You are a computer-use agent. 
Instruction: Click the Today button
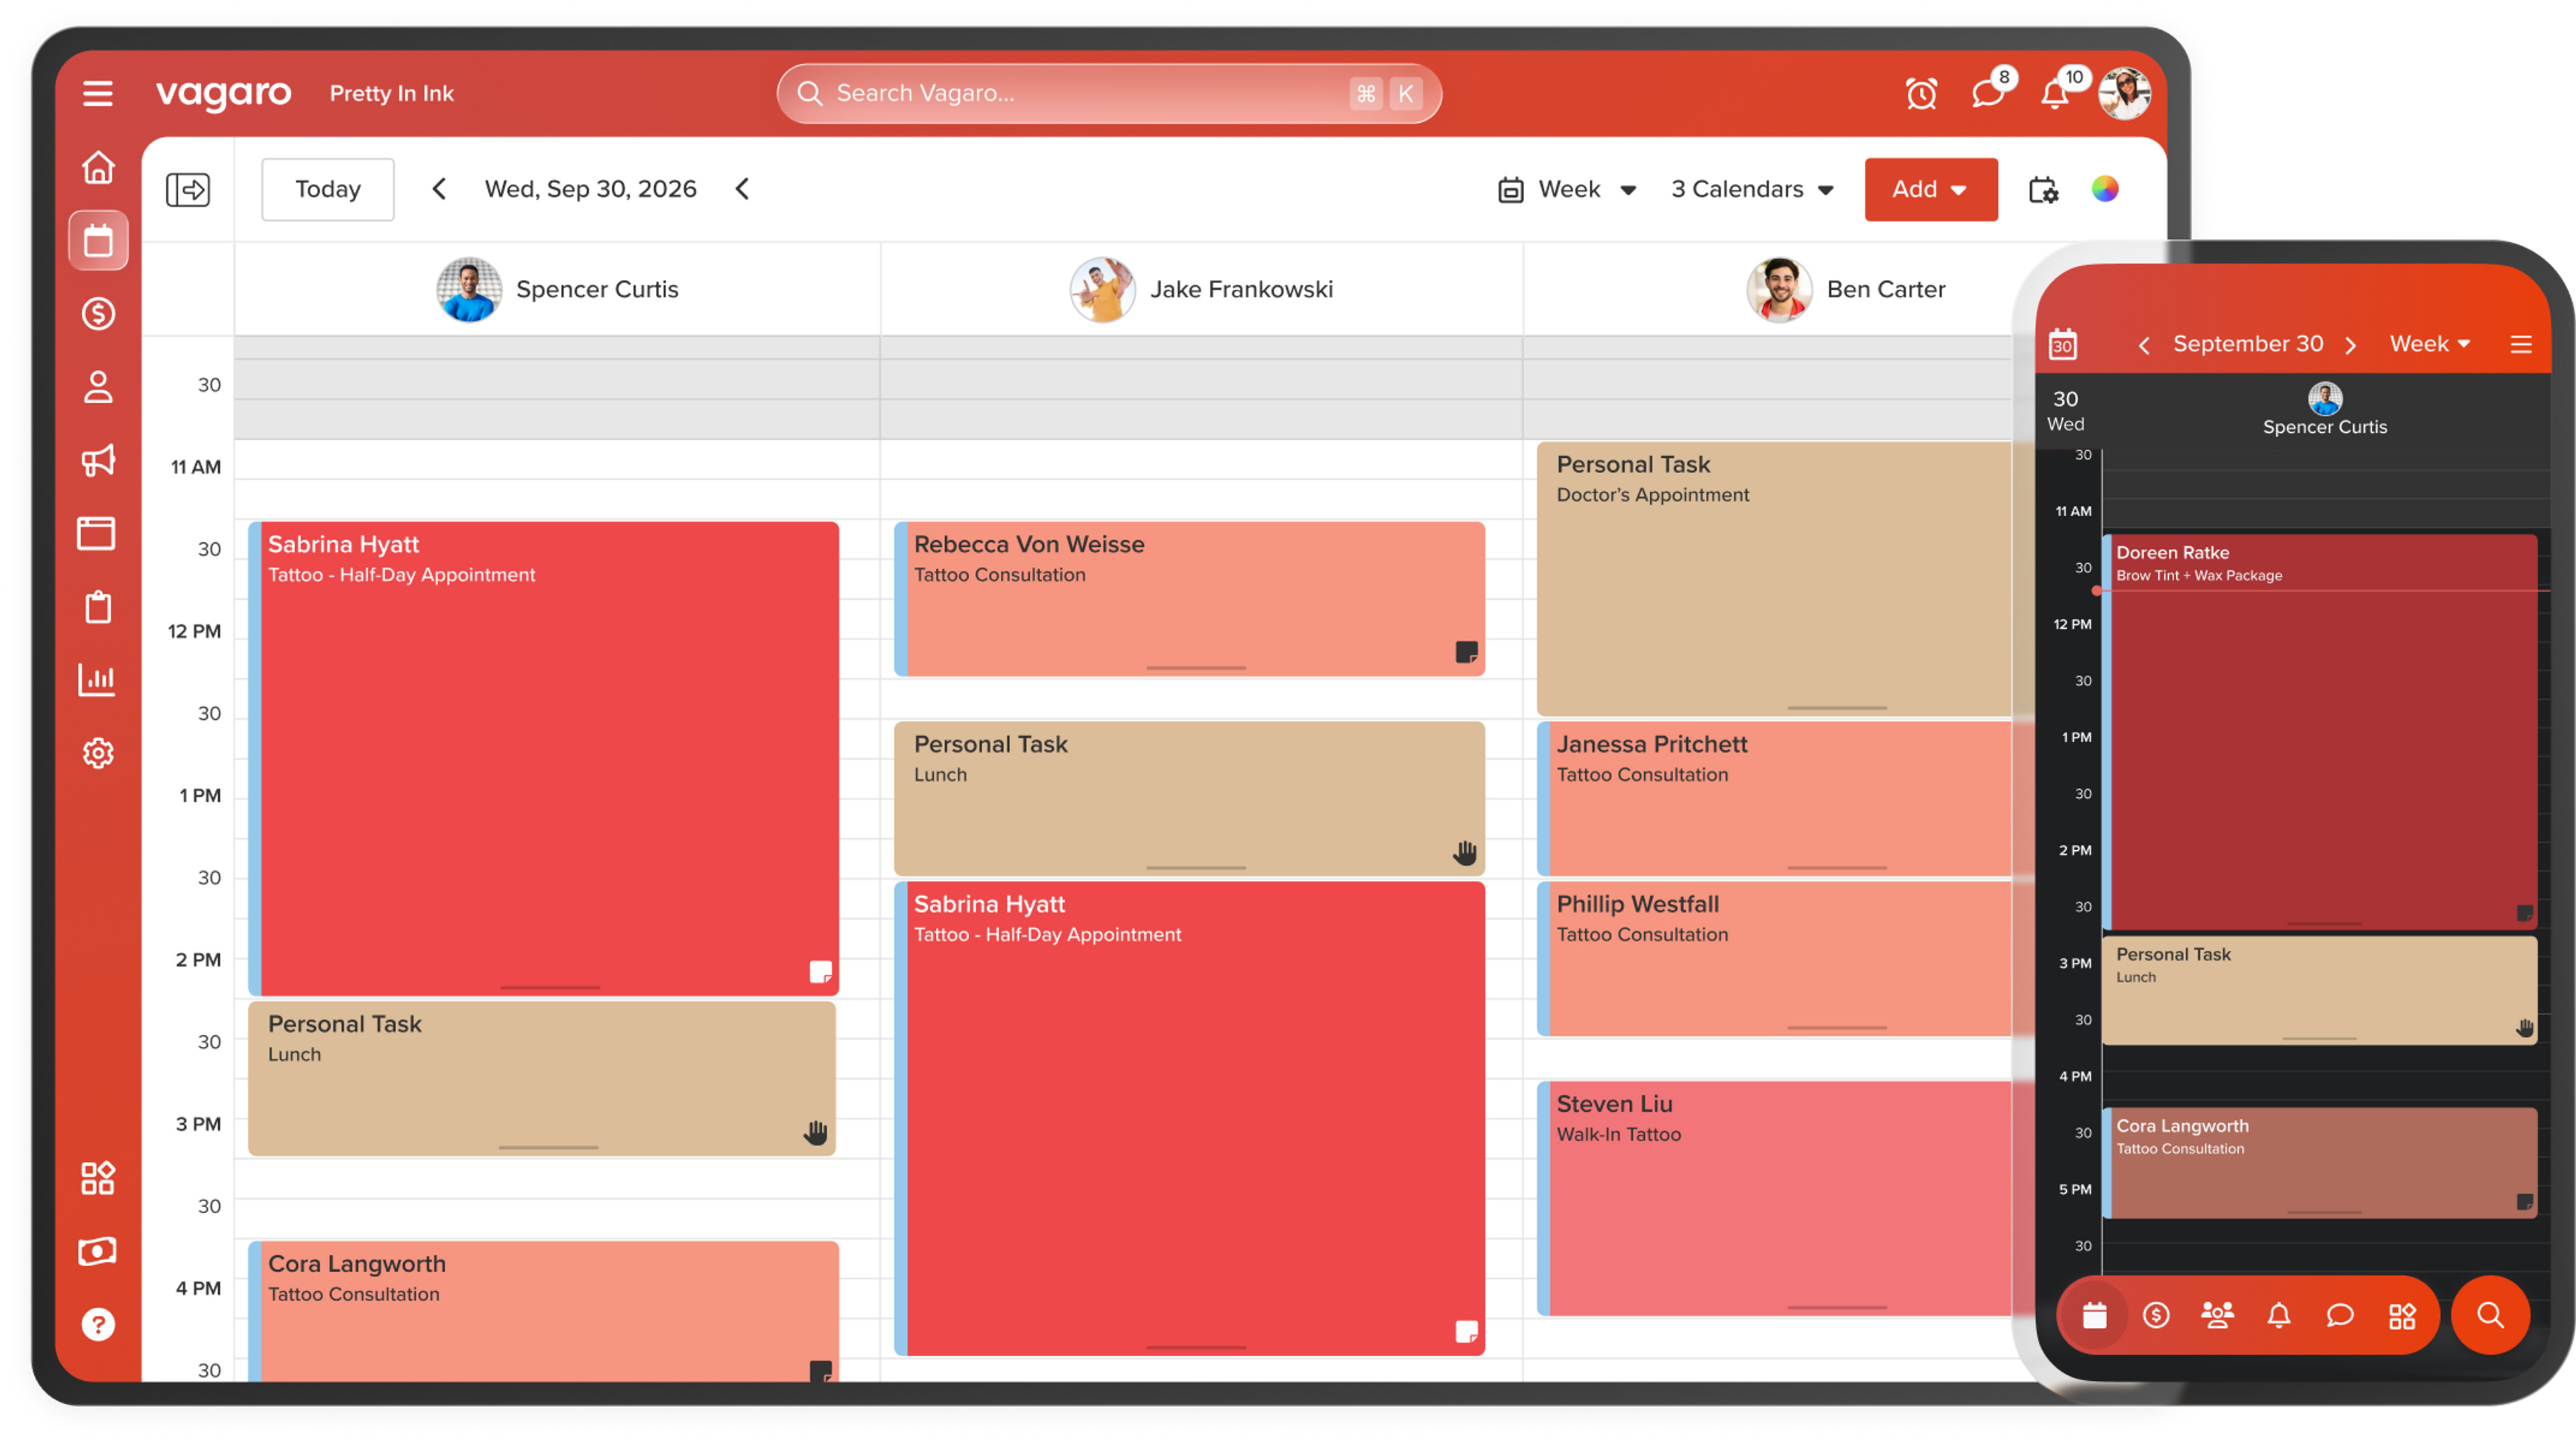(328, 189)
